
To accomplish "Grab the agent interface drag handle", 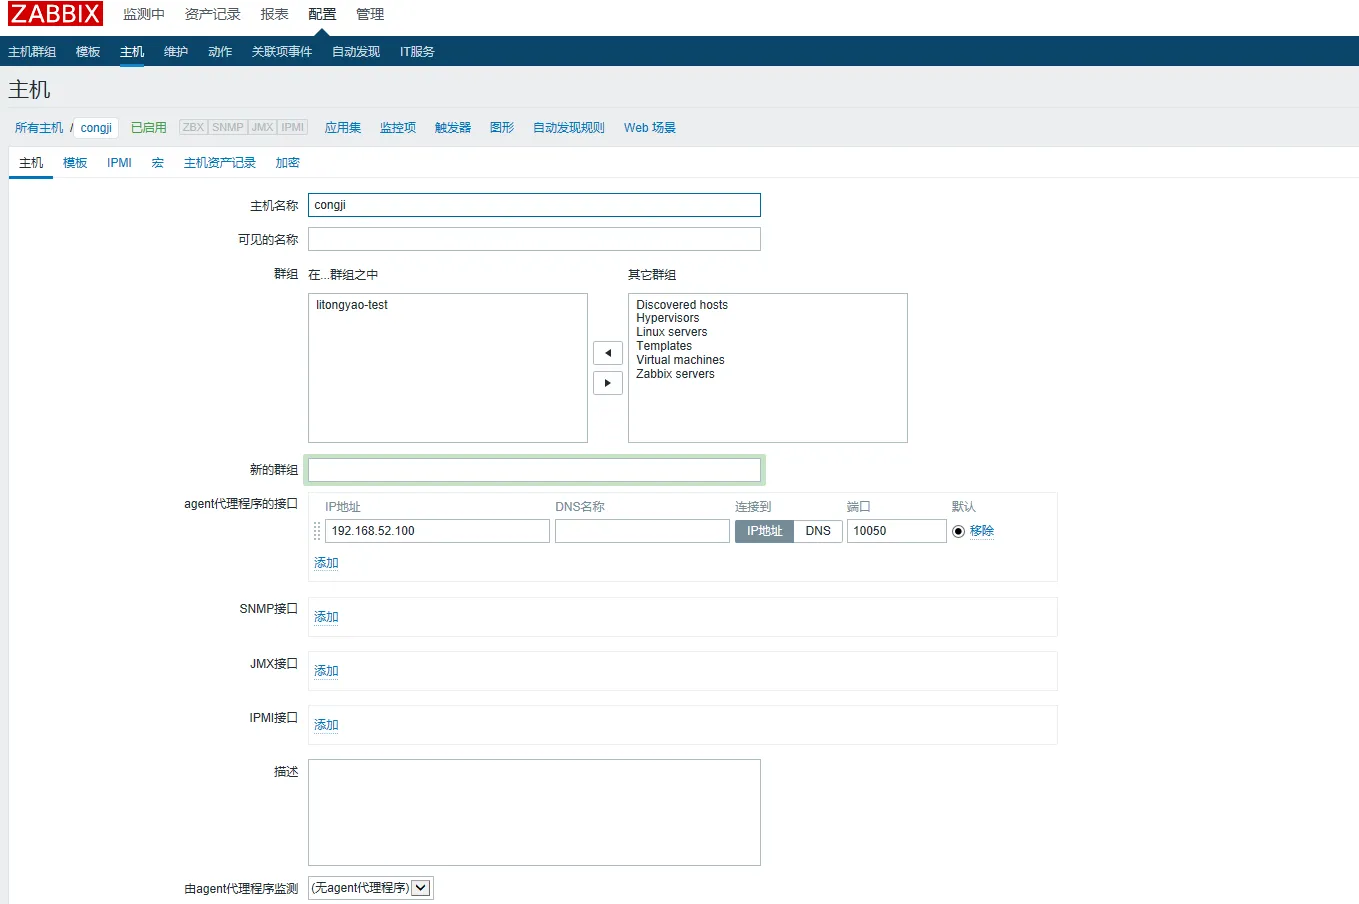I will 317,531.
